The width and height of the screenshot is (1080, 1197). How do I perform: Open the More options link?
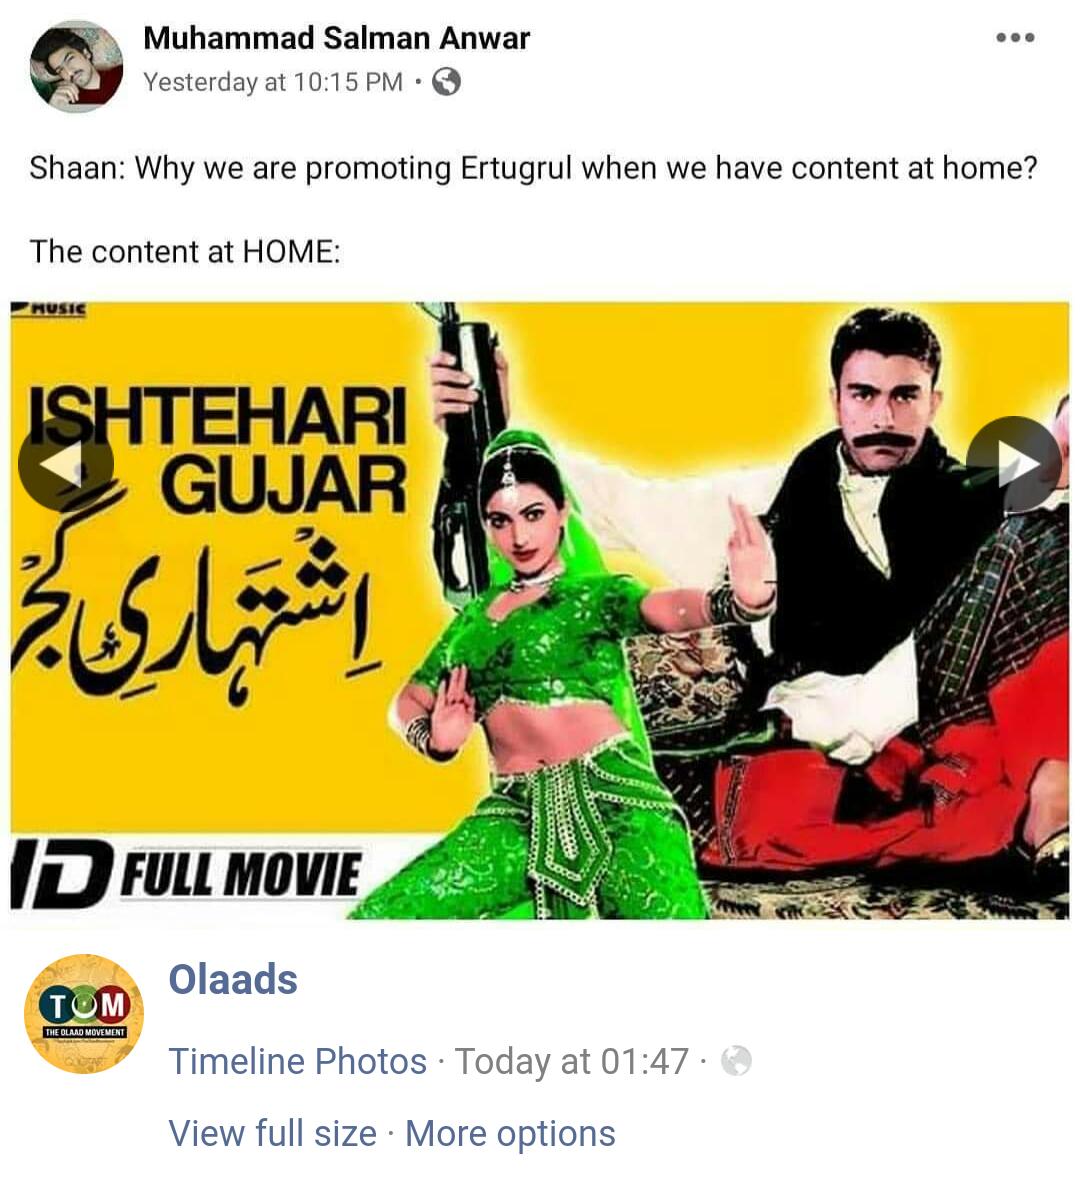point(511,1133)
